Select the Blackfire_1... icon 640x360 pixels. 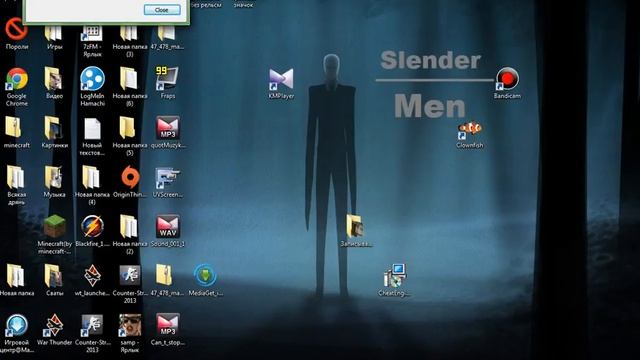pos(92,227)
